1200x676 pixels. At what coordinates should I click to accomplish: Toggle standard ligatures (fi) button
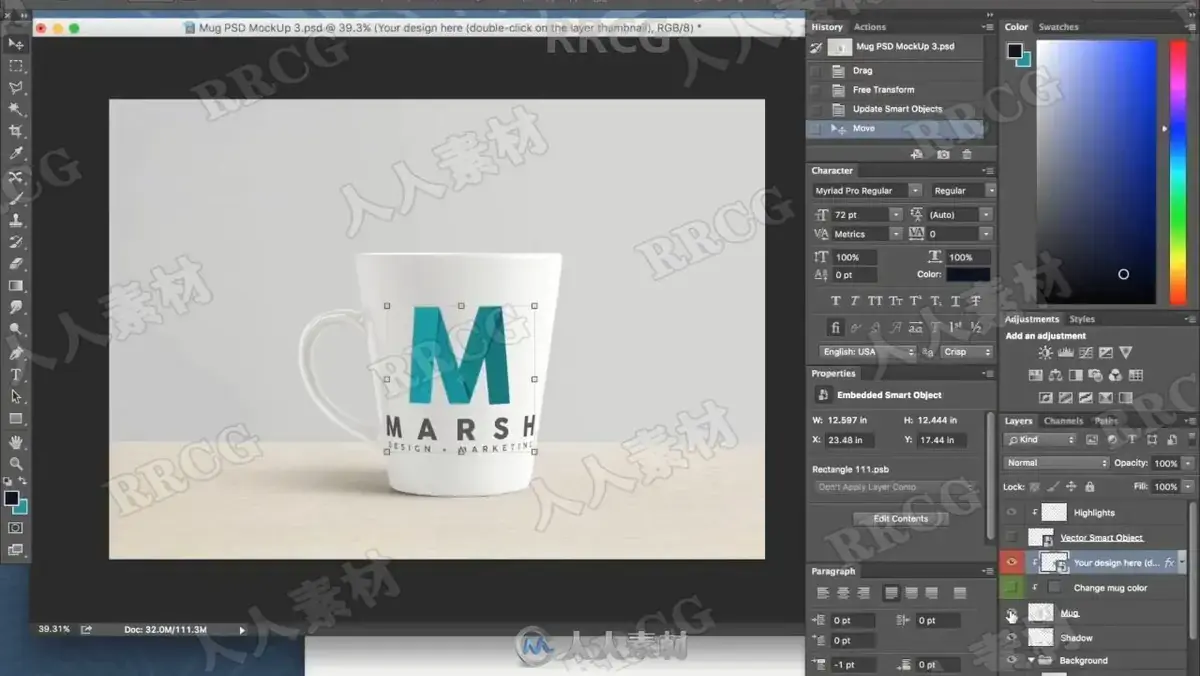(836, 327)
